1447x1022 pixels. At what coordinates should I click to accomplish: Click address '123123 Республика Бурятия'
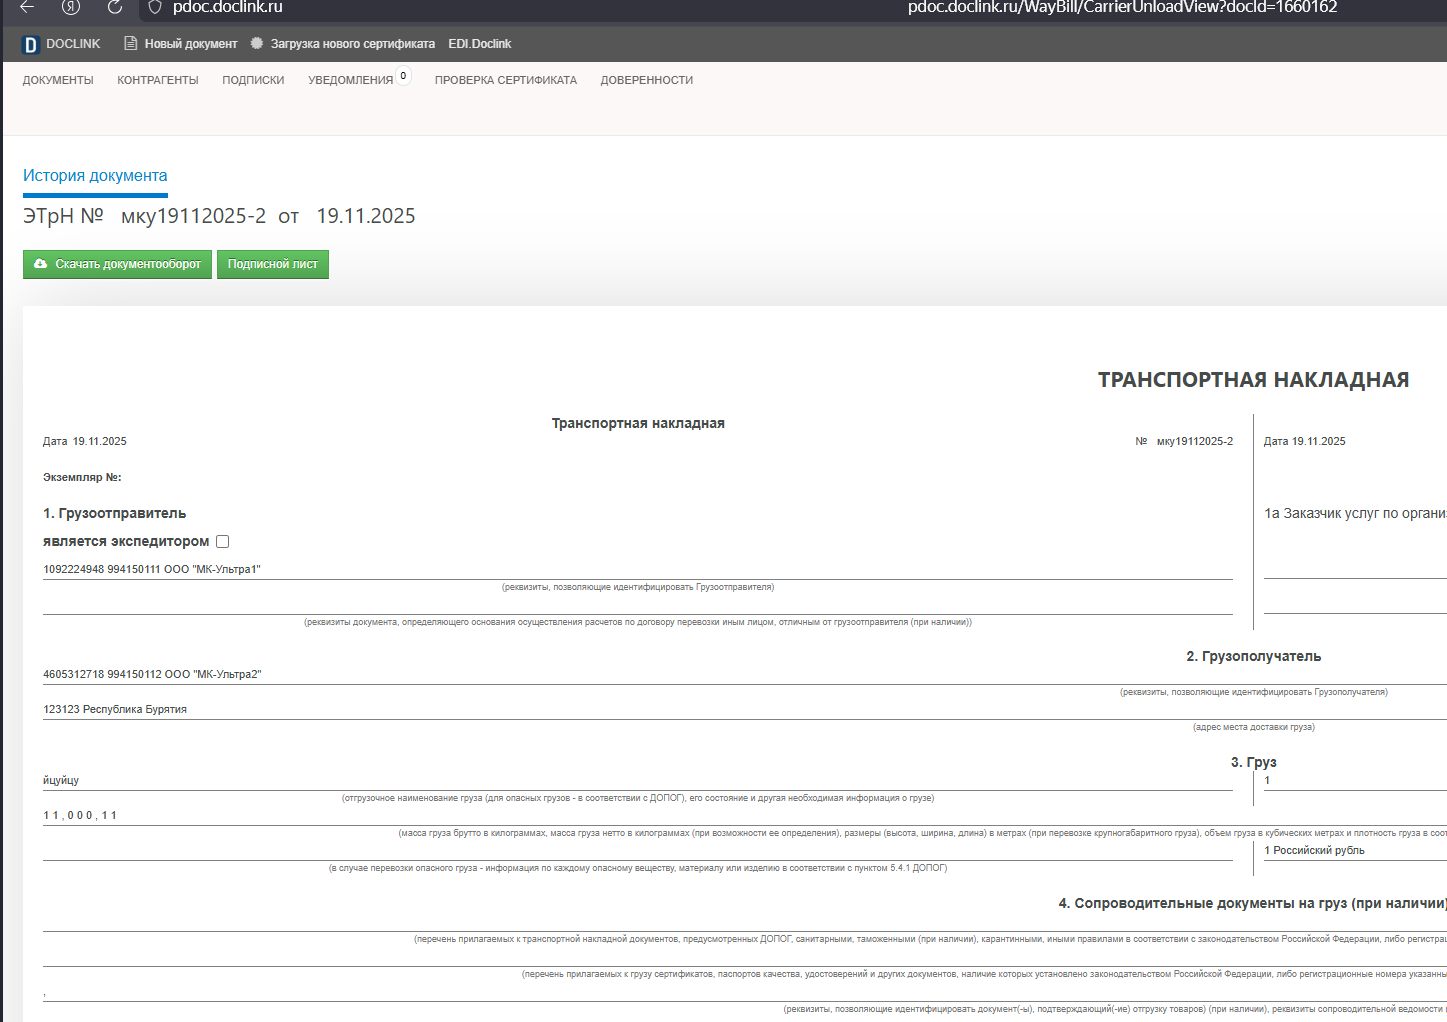(115, 709)
